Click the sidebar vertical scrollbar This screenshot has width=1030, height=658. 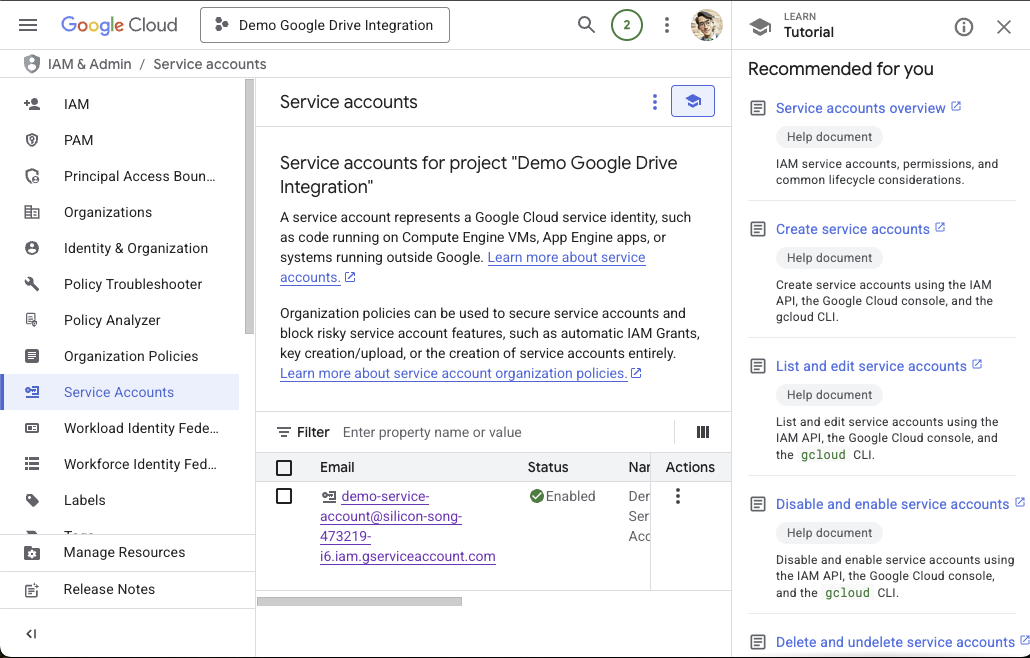249,207
